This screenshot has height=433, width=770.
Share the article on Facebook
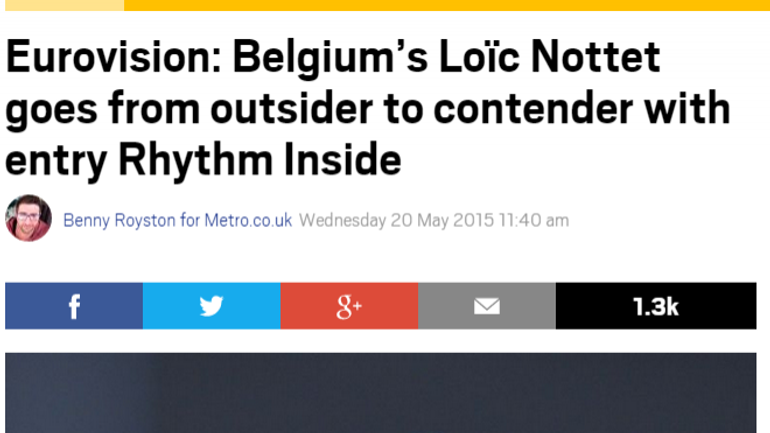(74, 306)
